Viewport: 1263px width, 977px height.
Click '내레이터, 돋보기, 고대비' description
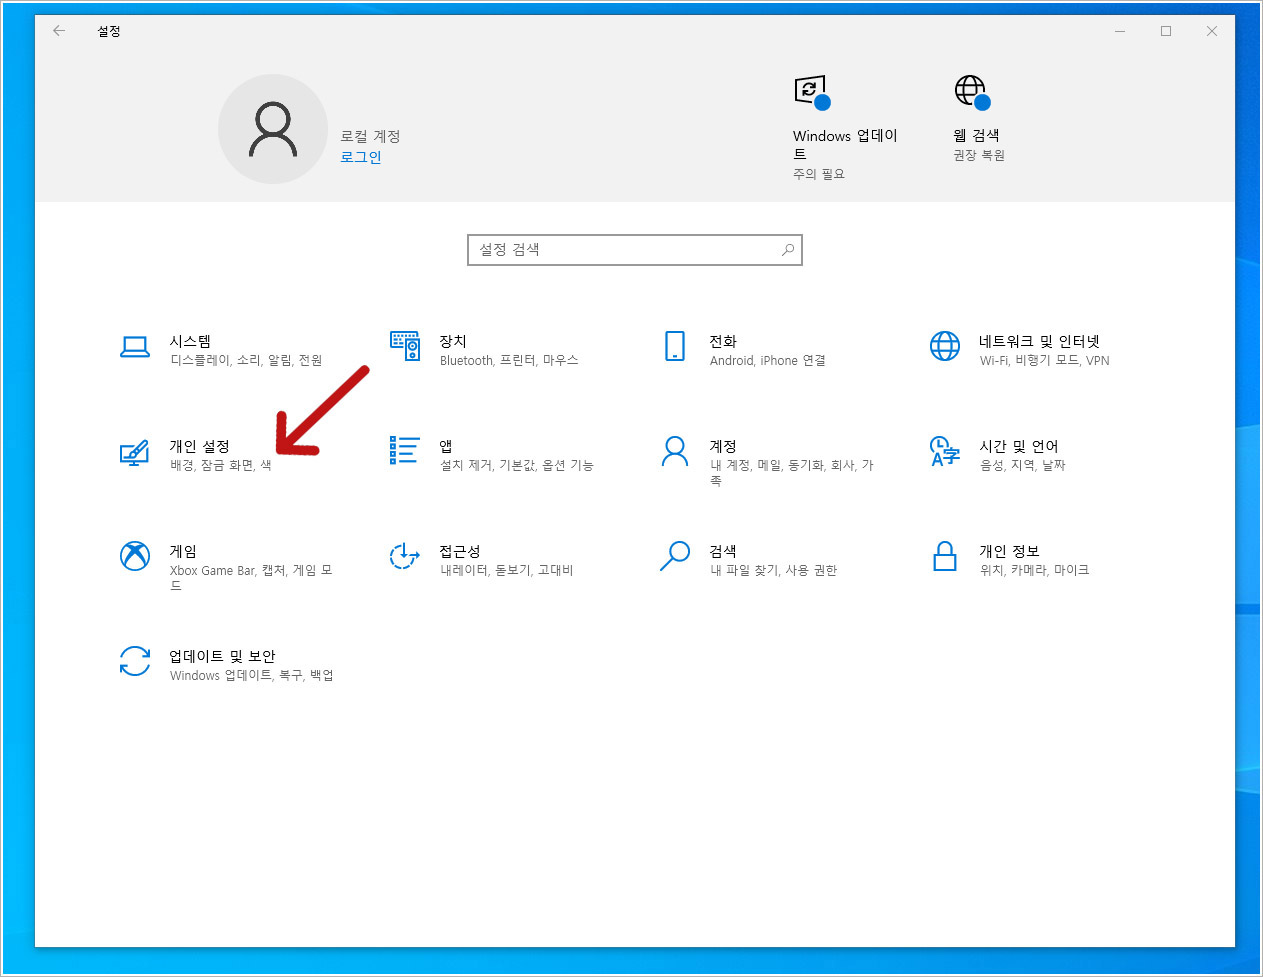[x=507, y=570]
